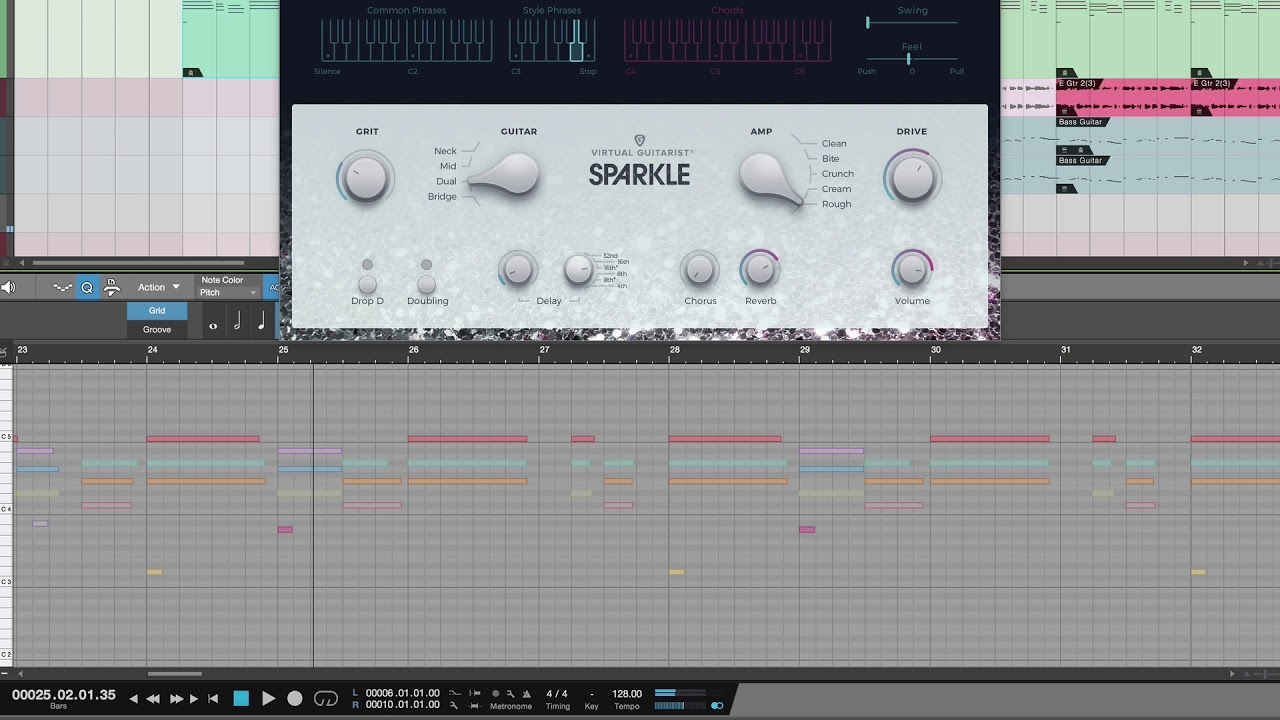Click the audition speaker icon
The width and height of the screenshot is (1280, 720).
pyautogui.click(x=8, y=288)
